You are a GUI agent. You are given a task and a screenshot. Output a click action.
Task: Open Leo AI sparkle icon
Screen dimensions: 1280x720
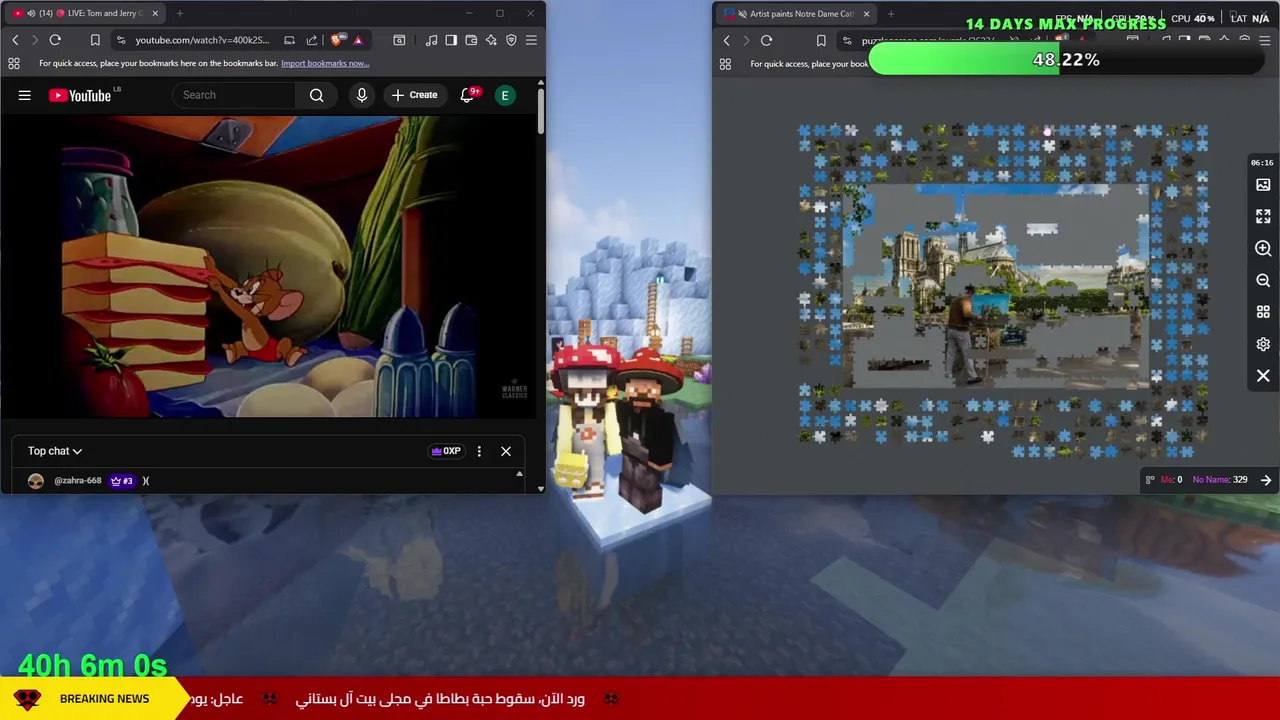[491, 40]
